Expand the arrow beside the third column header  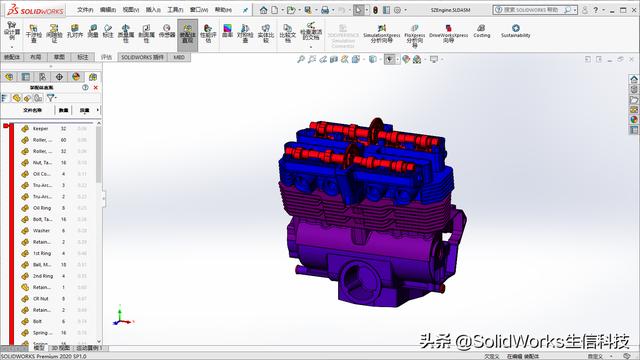point(98,110)
